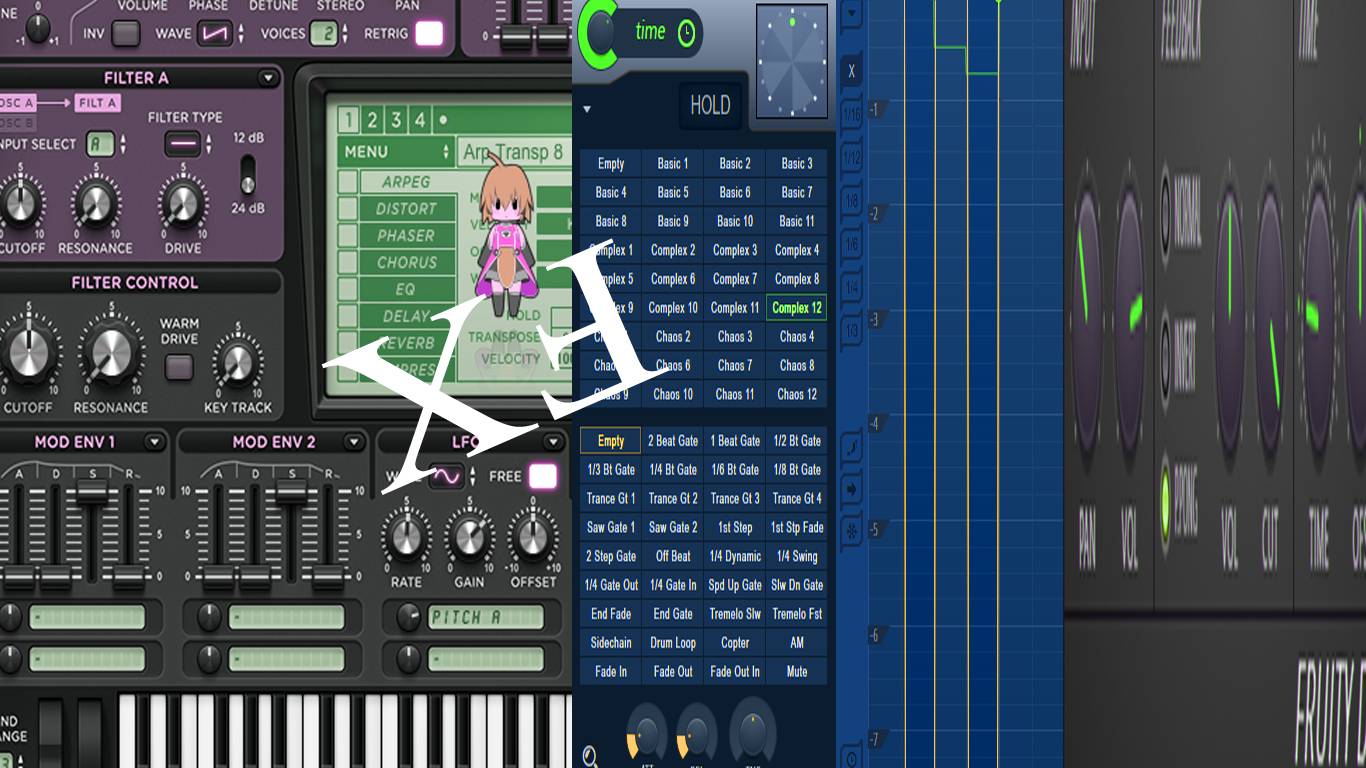Select the Basic 5 pattern preset

[x=673, y=192]
